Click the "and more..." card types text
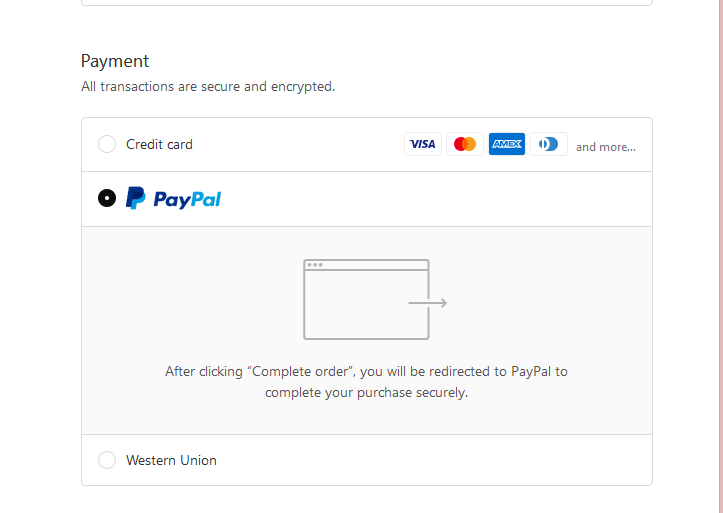Image resolution: width=723 pixels, height=513 pixels. point(605,147)
